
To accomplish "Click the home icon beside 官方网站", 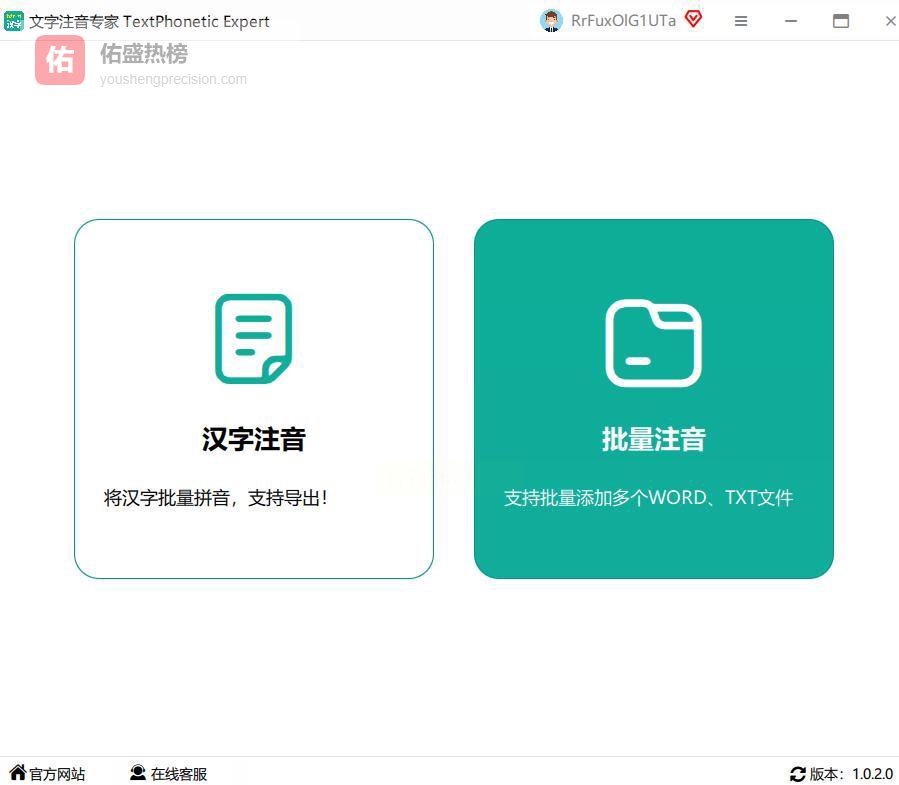I will point(18,773).
